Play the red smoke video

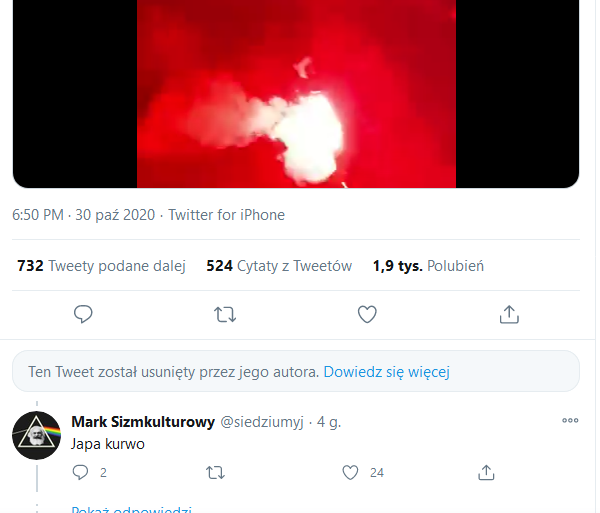tap(296, 94)
